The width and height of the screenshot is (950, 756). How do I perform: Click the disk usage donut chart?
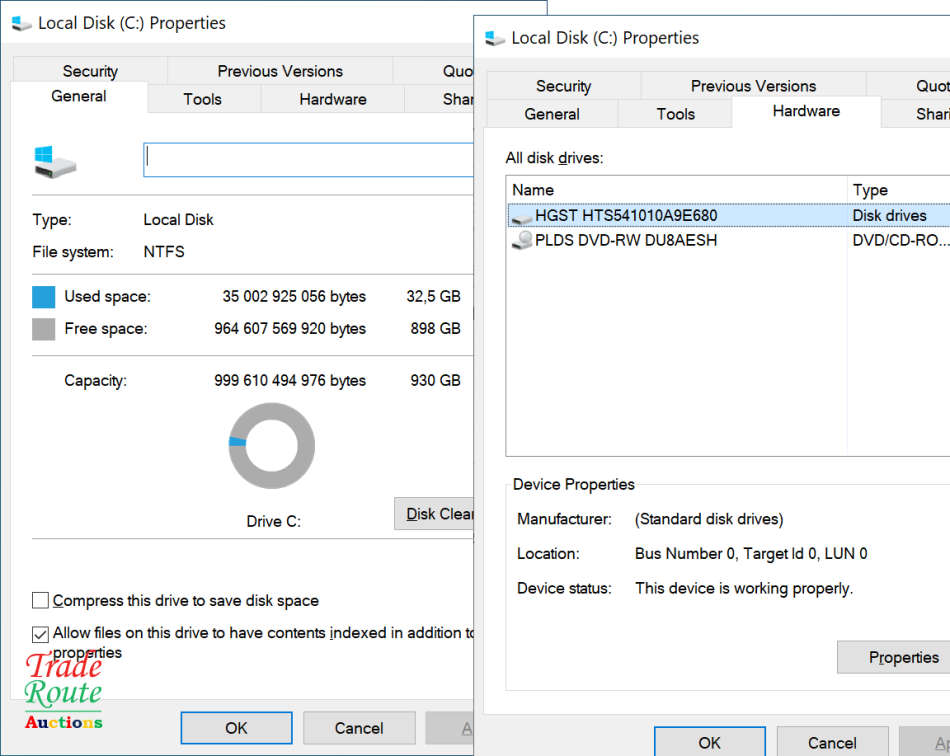coord(271,446)
